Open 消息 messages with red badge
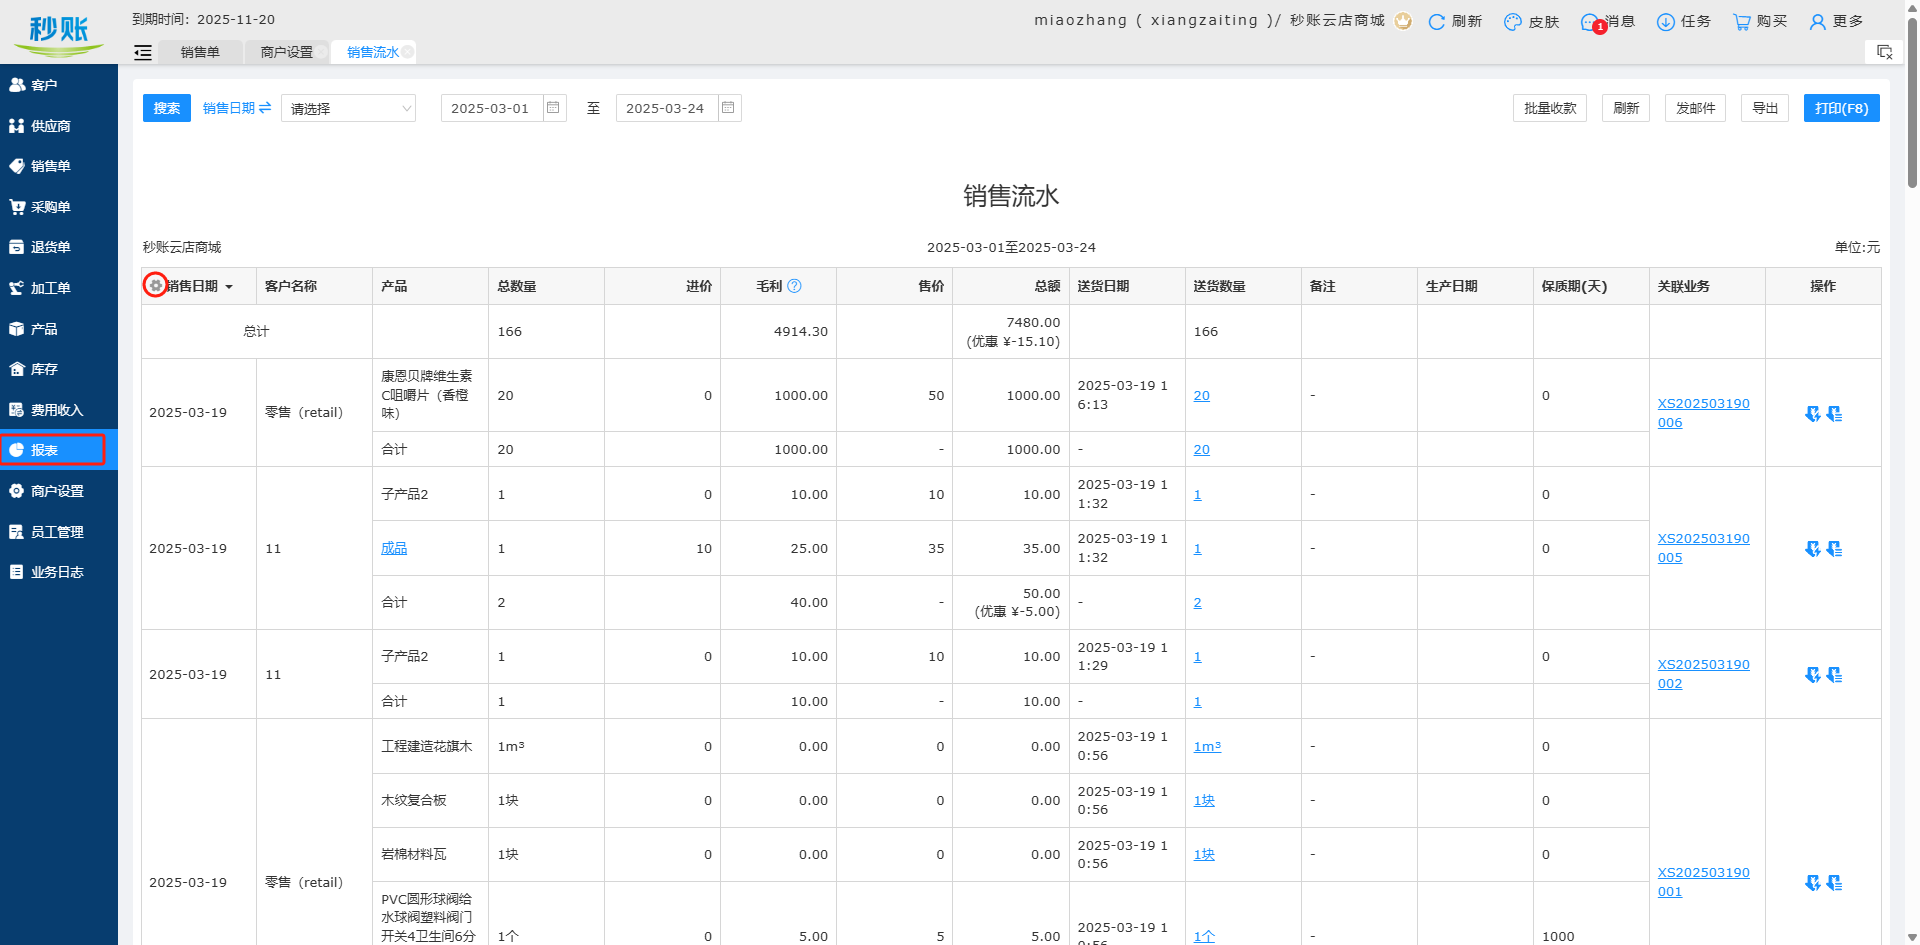The height and width of the screenshot is (945, 1920). [x=1608, y=21]
